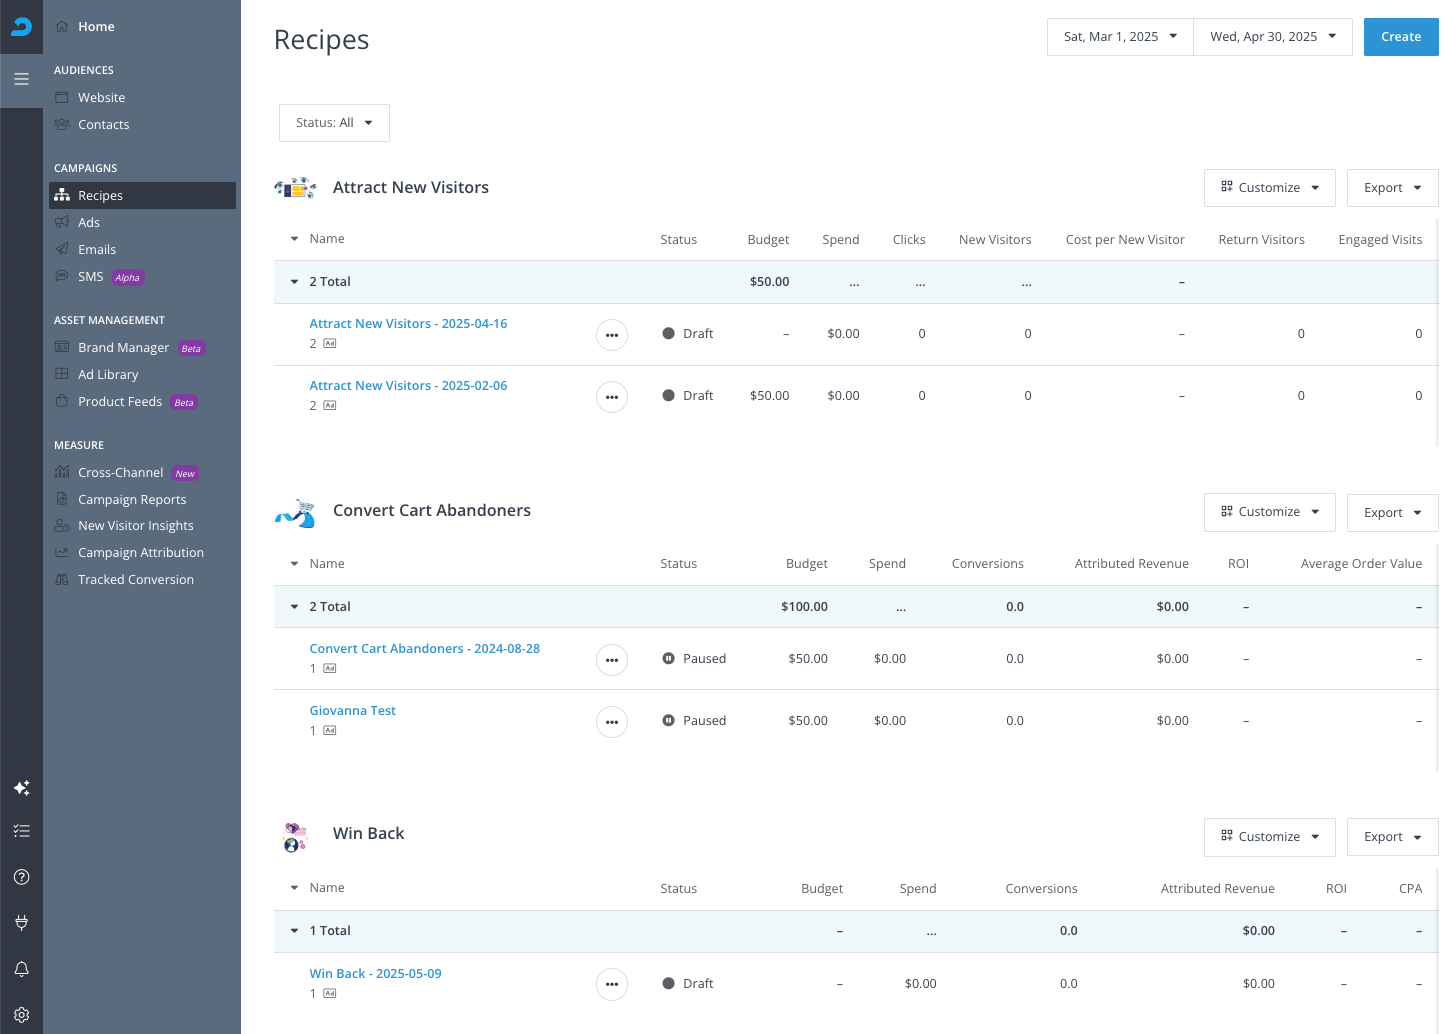Screen dimensions: 1449x1034
Task: Open the settings gear icon
Action: (21, 1015)
